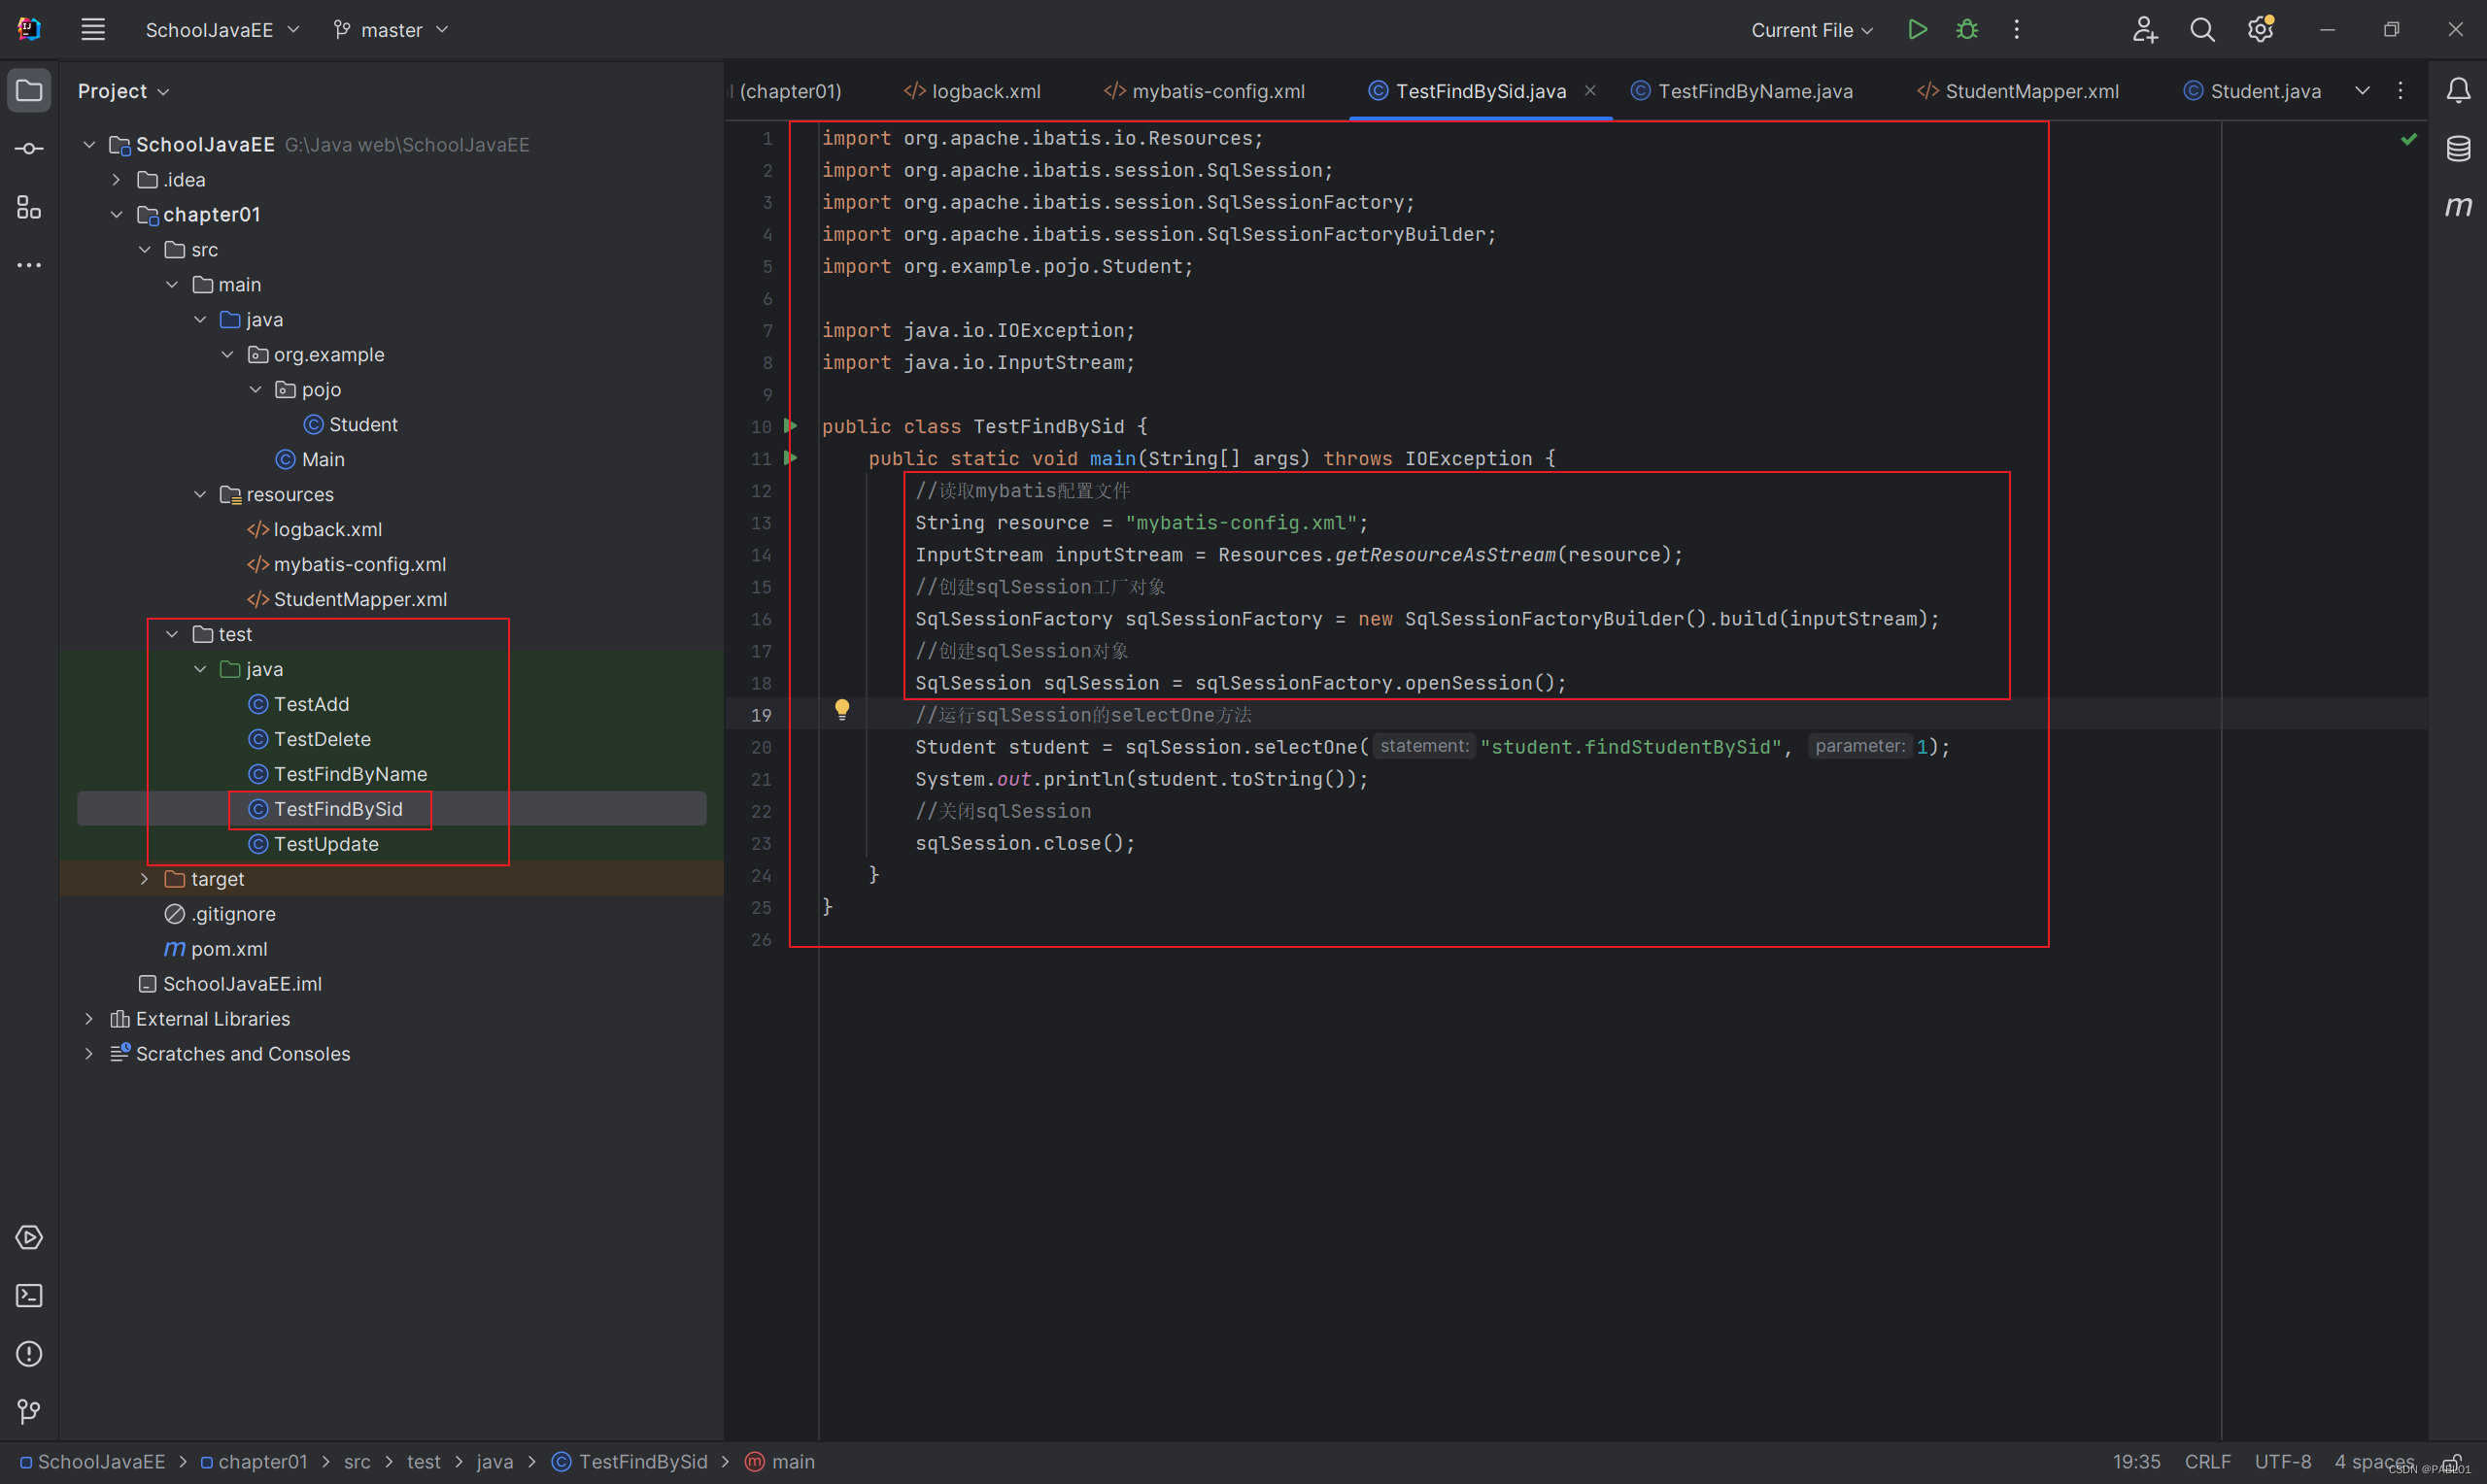Open the Terminal tool window

pos(29,1295)
